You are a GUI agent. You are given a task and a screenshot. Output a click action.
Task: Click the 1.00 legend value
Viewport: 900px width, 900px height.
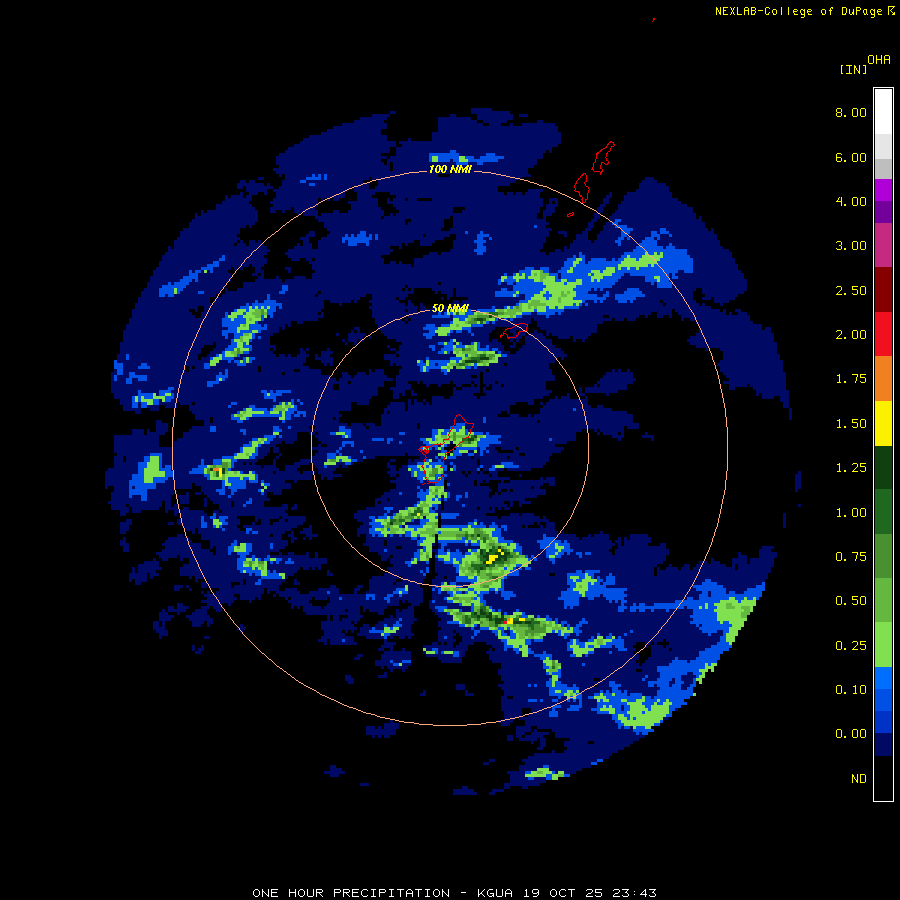(x=850, y=513)
